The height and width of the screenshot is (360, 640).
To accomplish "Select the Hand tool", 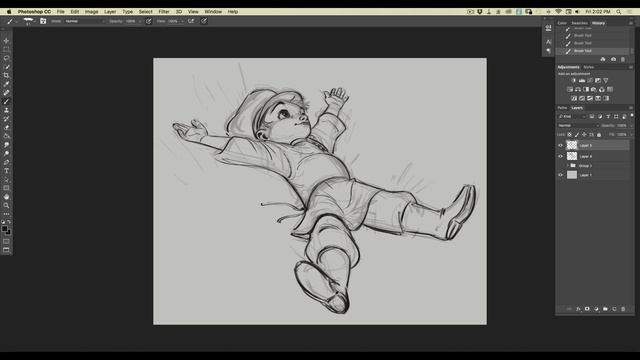I will [x=6, y=197].
